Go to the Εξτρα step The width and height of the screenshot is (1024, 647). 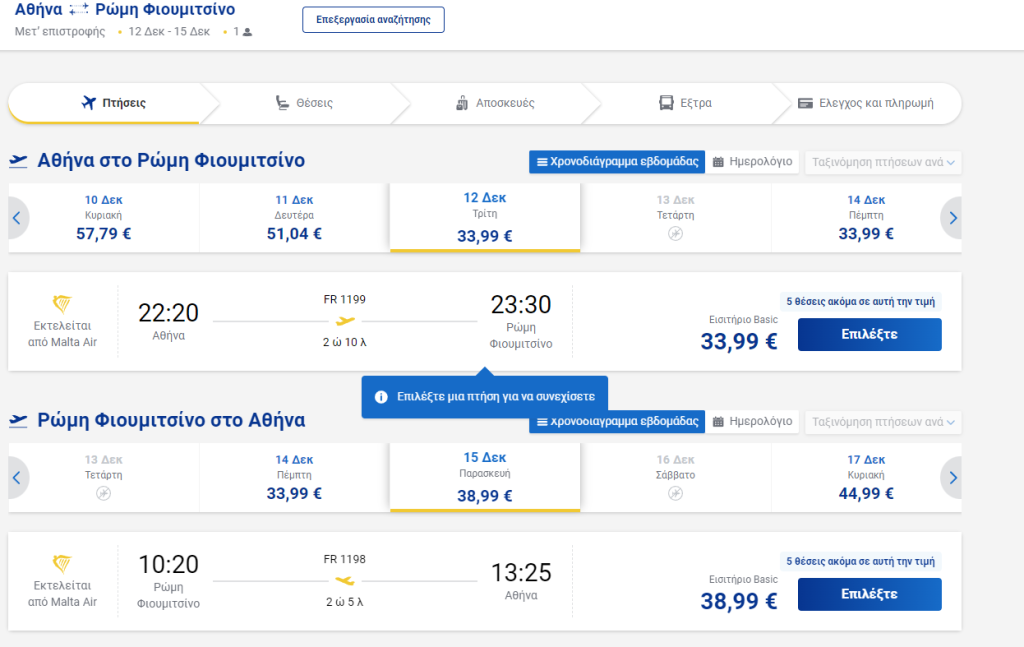coord(685,103)
